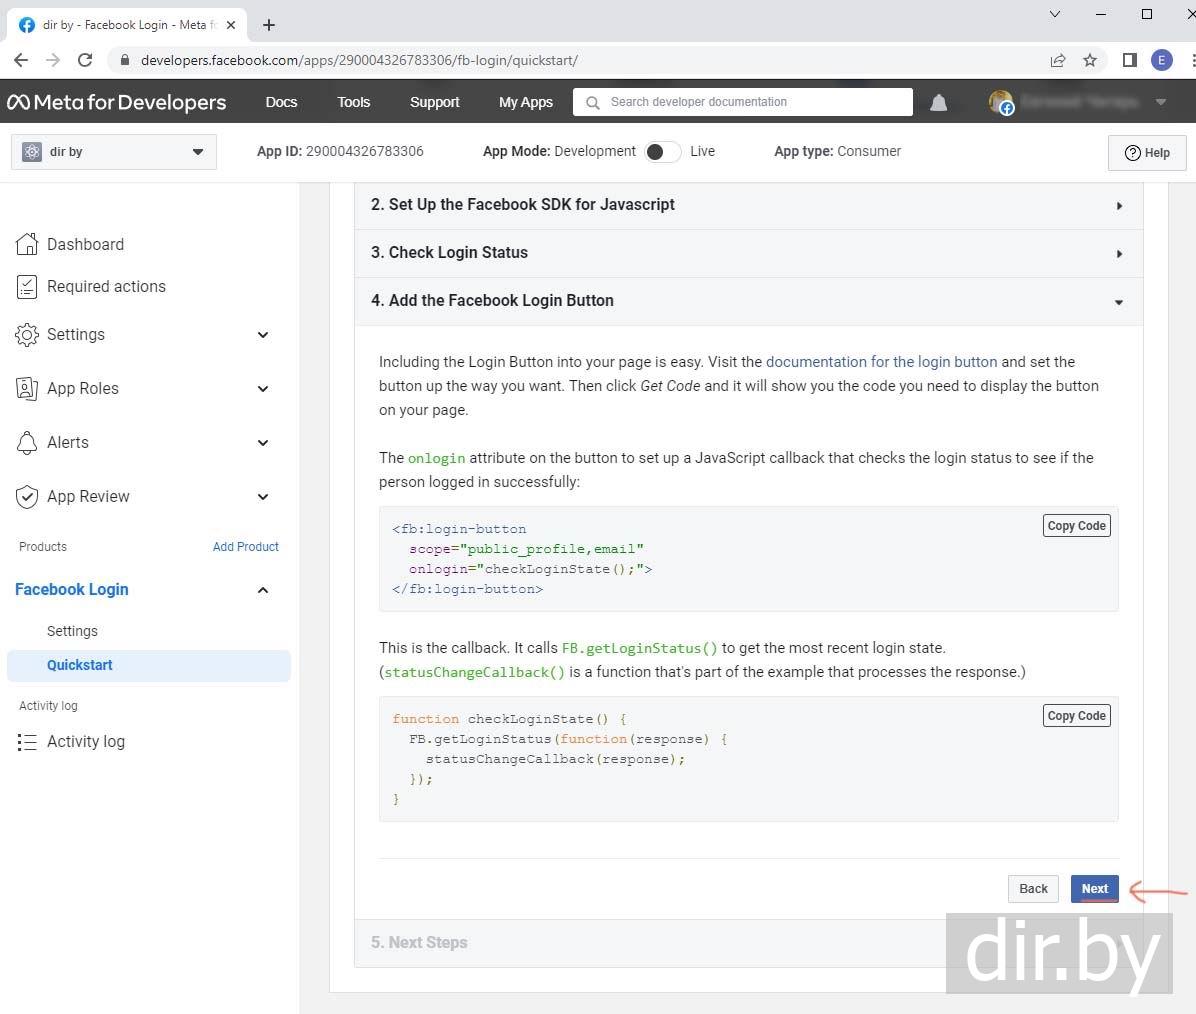Click the Meta for Developers logo
Screen dimensions: 1196x1014
[x=117, y=102]
